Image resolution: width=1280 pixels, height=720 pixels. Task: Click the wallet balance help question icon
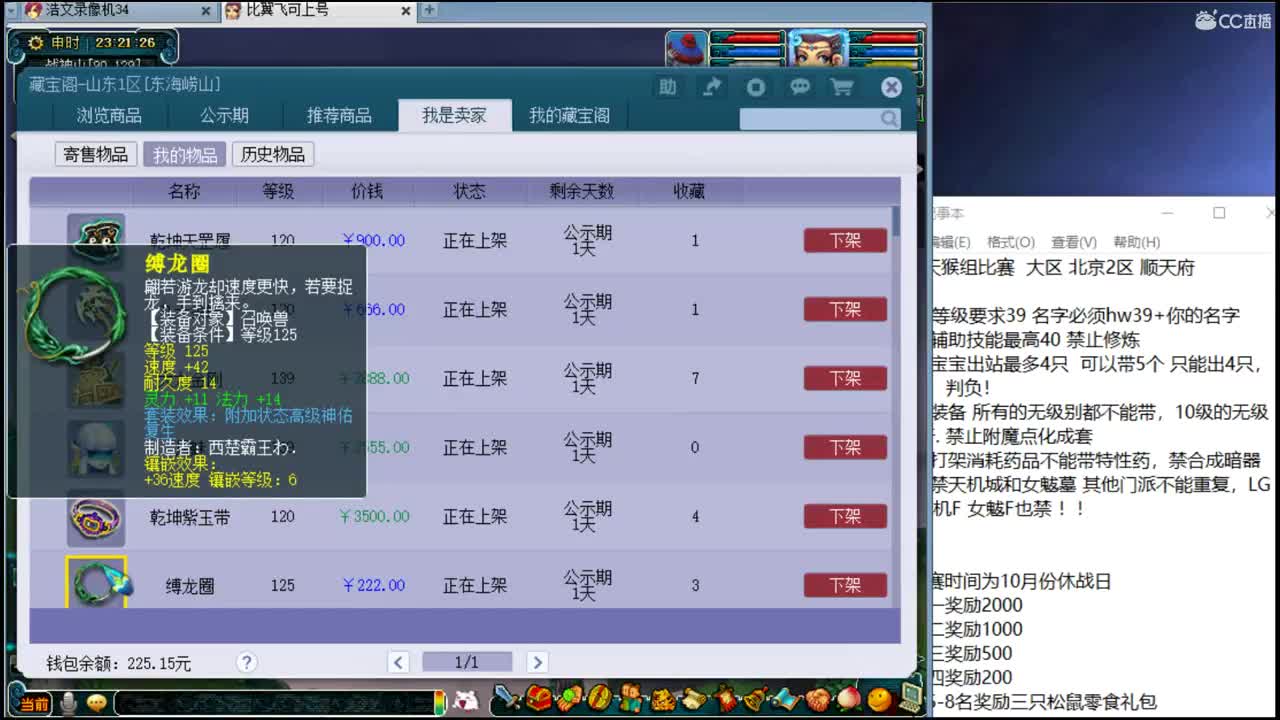click(x=246, y=662)
